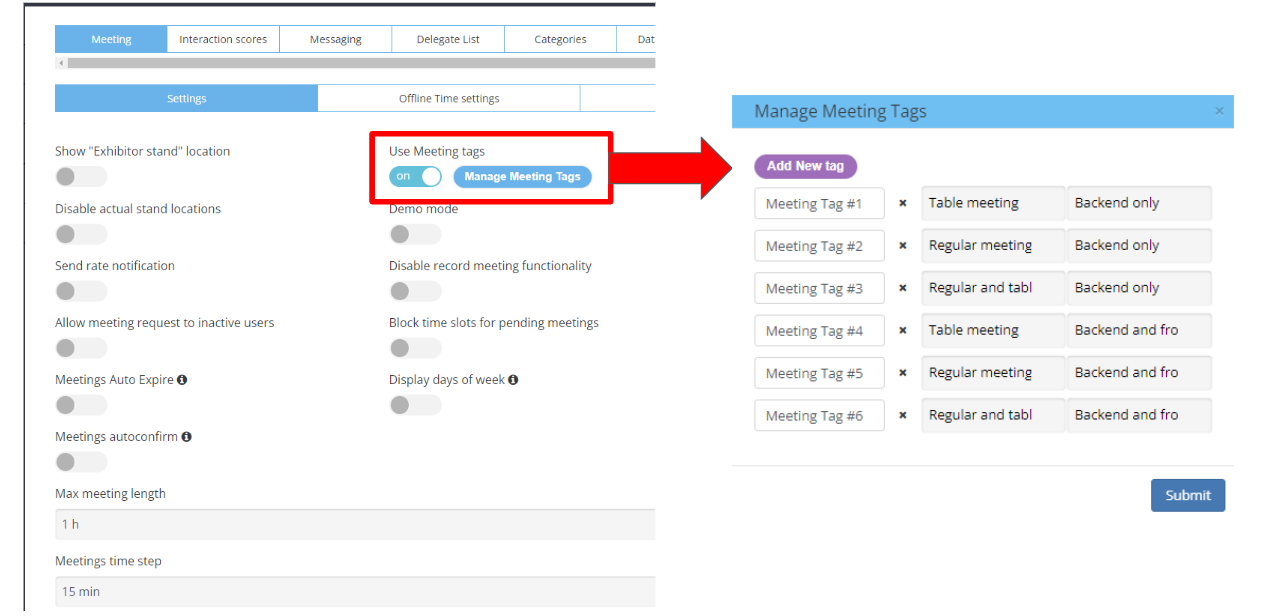Close the Manage Meeting Tags dialog
The height and width of the screenshot is (616, 1263).
pos(1219,111)
